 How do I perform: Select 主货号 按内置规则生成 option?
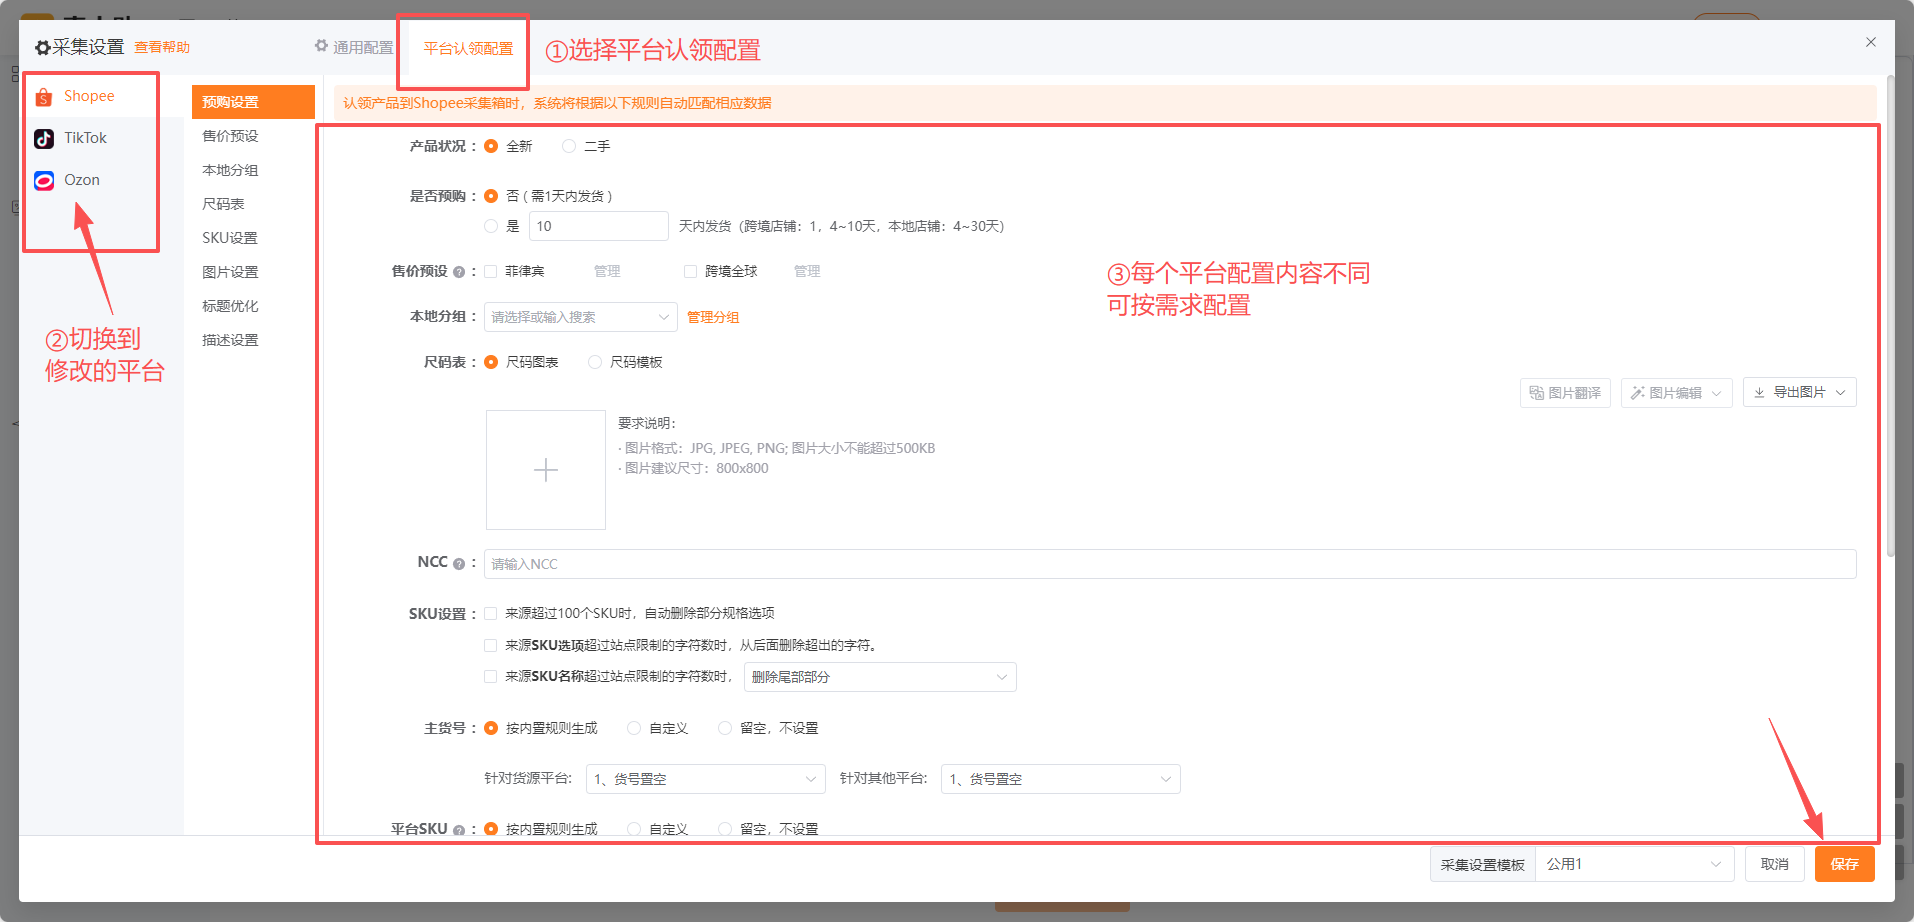(491, 728)
